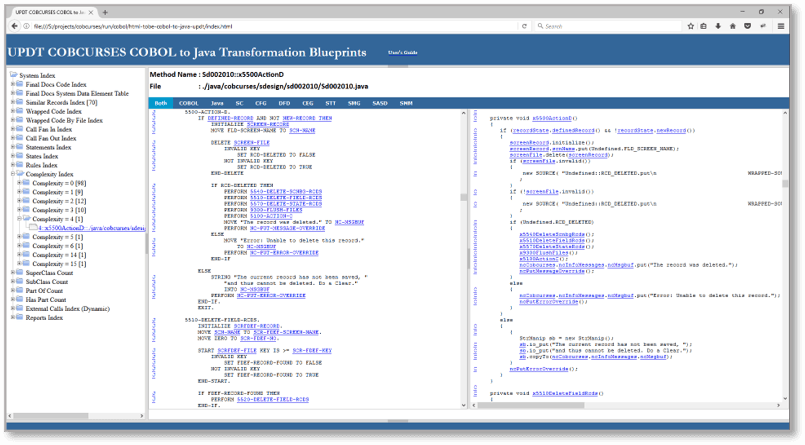The height and width of the screenshot is (445, 805).
Task: Open the 4::x5500ActionD tree entry
Action: pyautogui.click(x=91, y=228)
